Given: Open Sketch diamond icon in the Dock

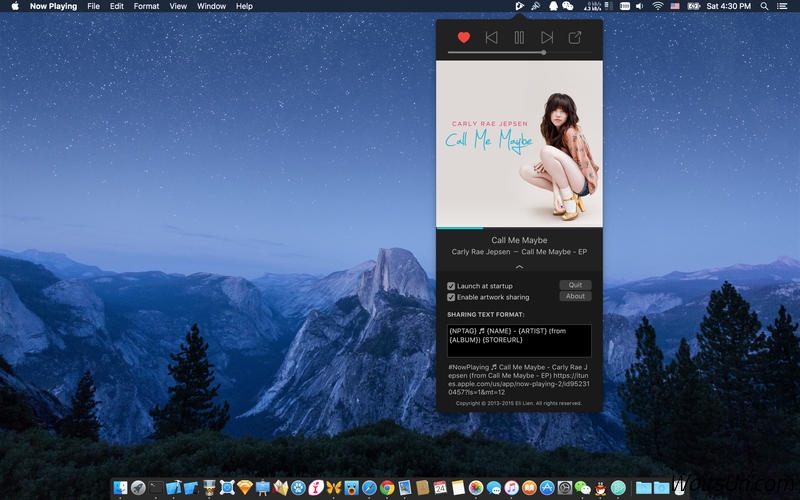Looking at the screenshot, I should pos(245,488).
